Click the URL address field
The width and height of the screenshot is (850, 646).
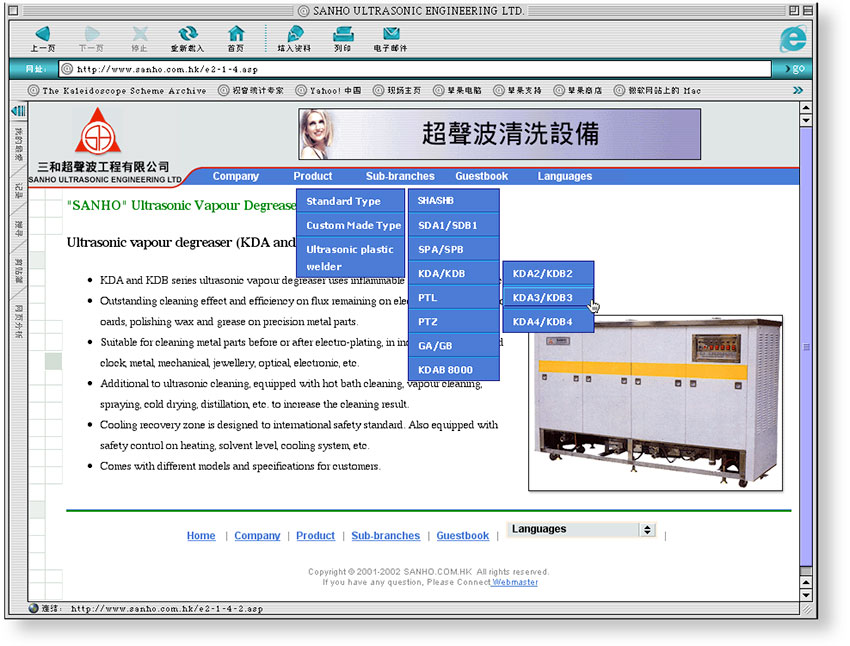point(415,69)
